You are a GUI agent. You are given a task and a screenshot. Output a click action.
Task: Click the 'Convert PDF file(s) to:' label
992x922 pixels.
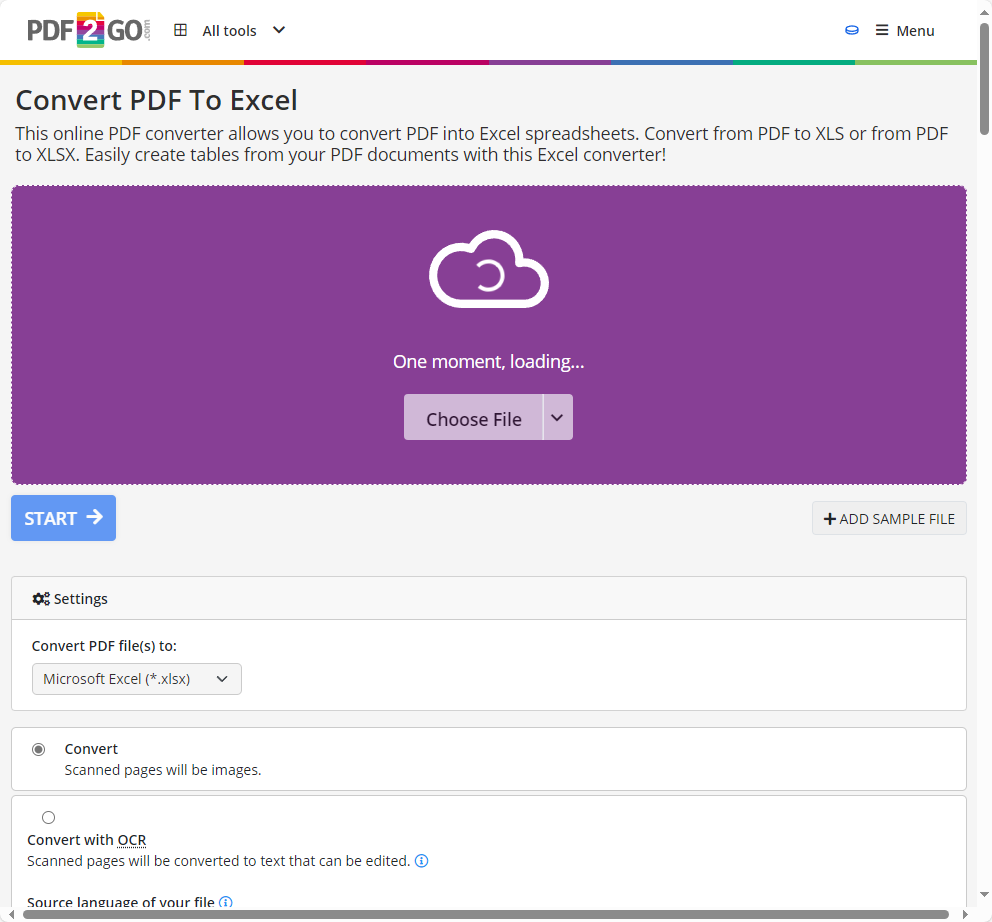tap(104, 646)
